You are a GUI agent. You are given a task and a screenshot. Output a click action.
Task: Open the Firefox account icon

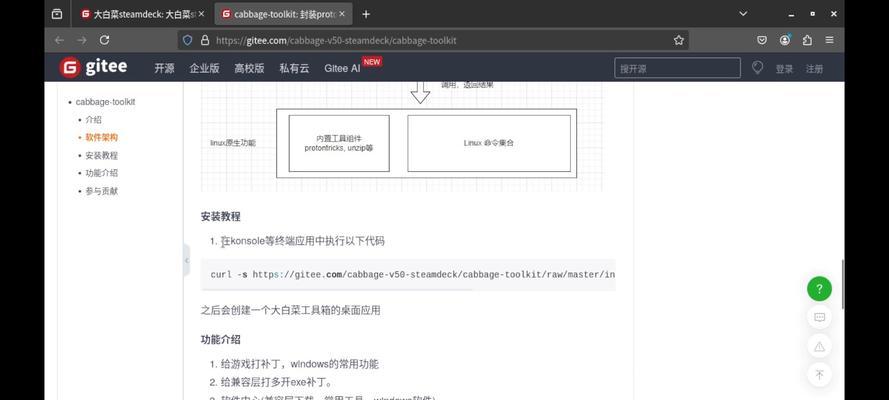(785, 40)
